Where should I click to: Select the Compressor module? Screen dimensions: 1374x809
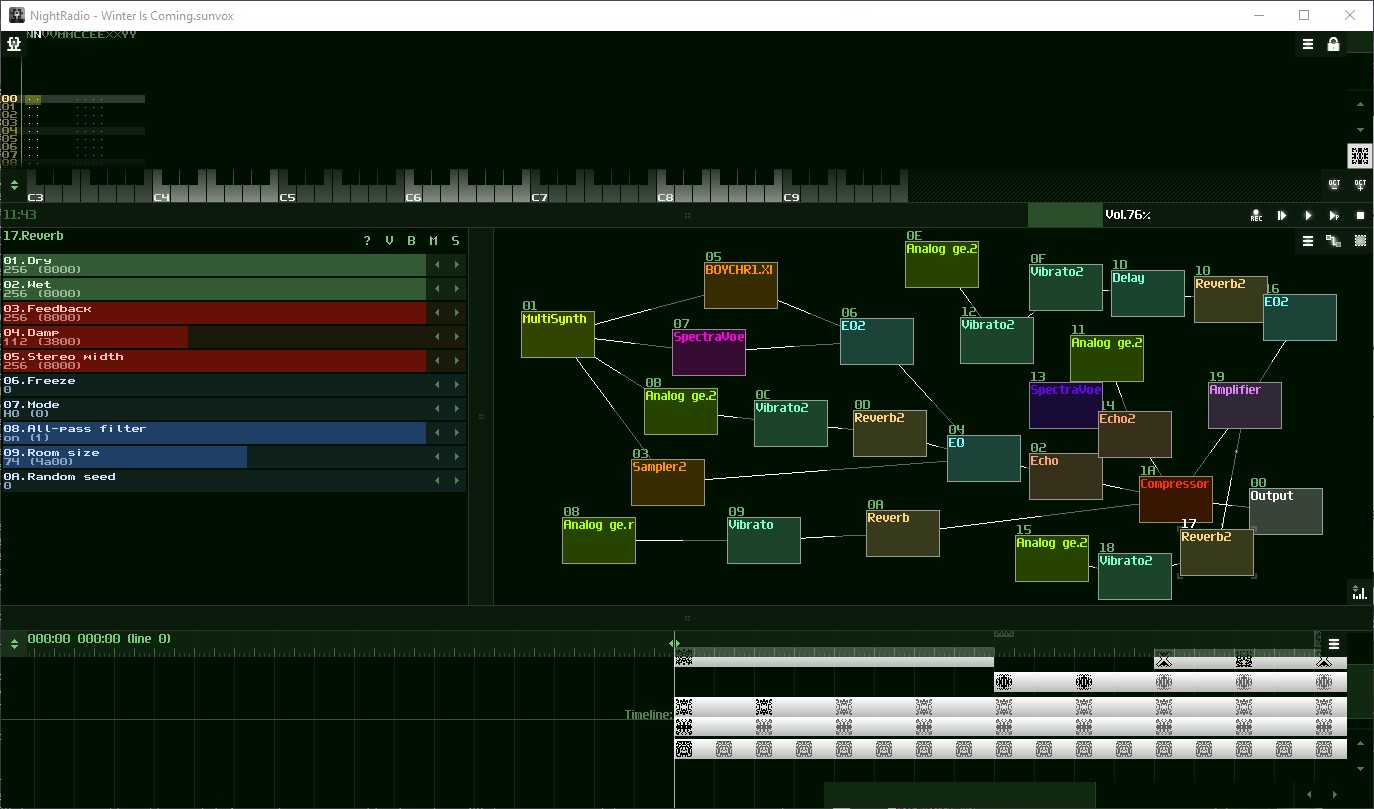(x=1175, y=499)
